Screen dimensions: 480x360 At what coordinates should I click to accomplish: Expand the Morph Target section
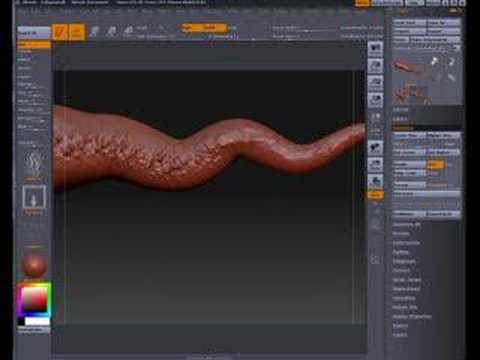tap(407, 280)
